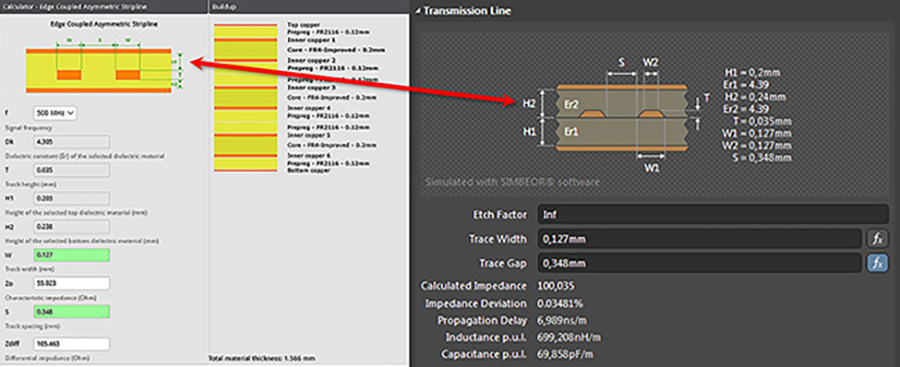
Task: Click the S = 0,348mm parameter text
Action: tap(762, 157)
